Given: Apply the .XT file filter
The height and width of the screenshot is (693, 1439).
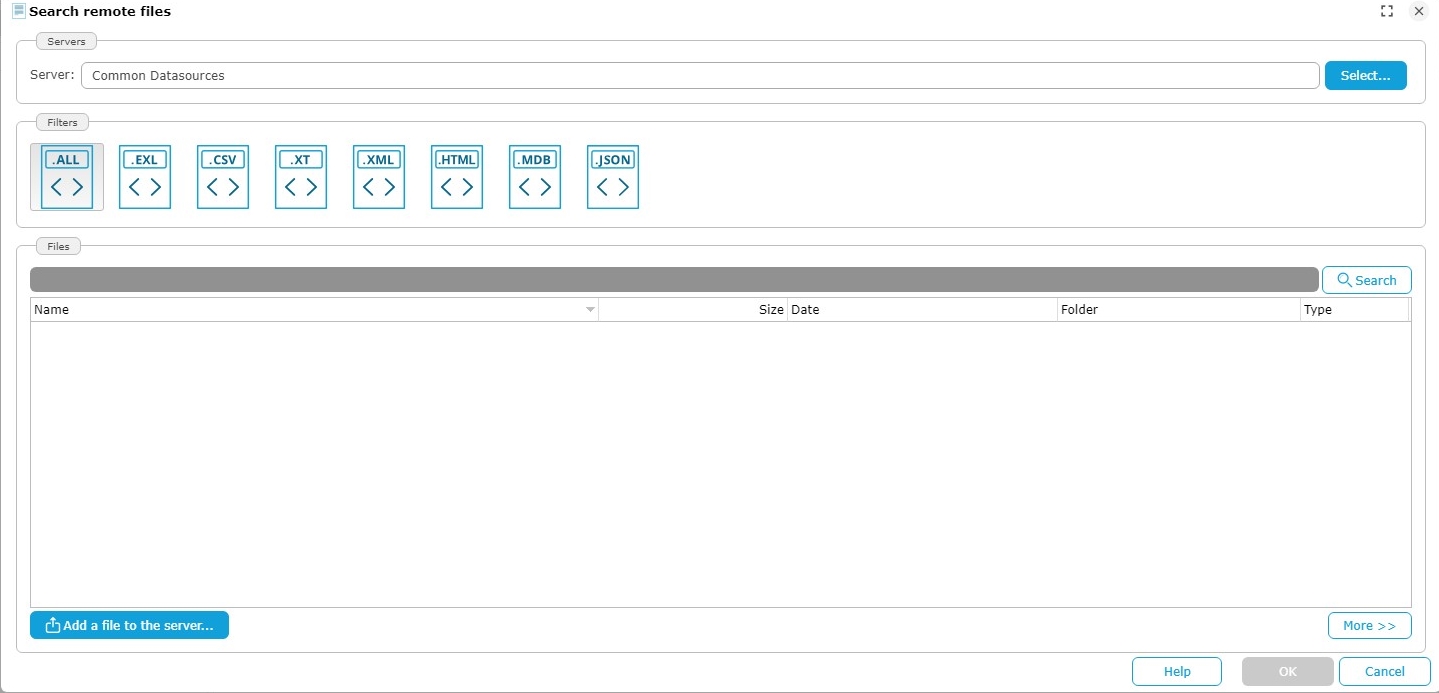Looking at the screenshot, I should (301, 177).
